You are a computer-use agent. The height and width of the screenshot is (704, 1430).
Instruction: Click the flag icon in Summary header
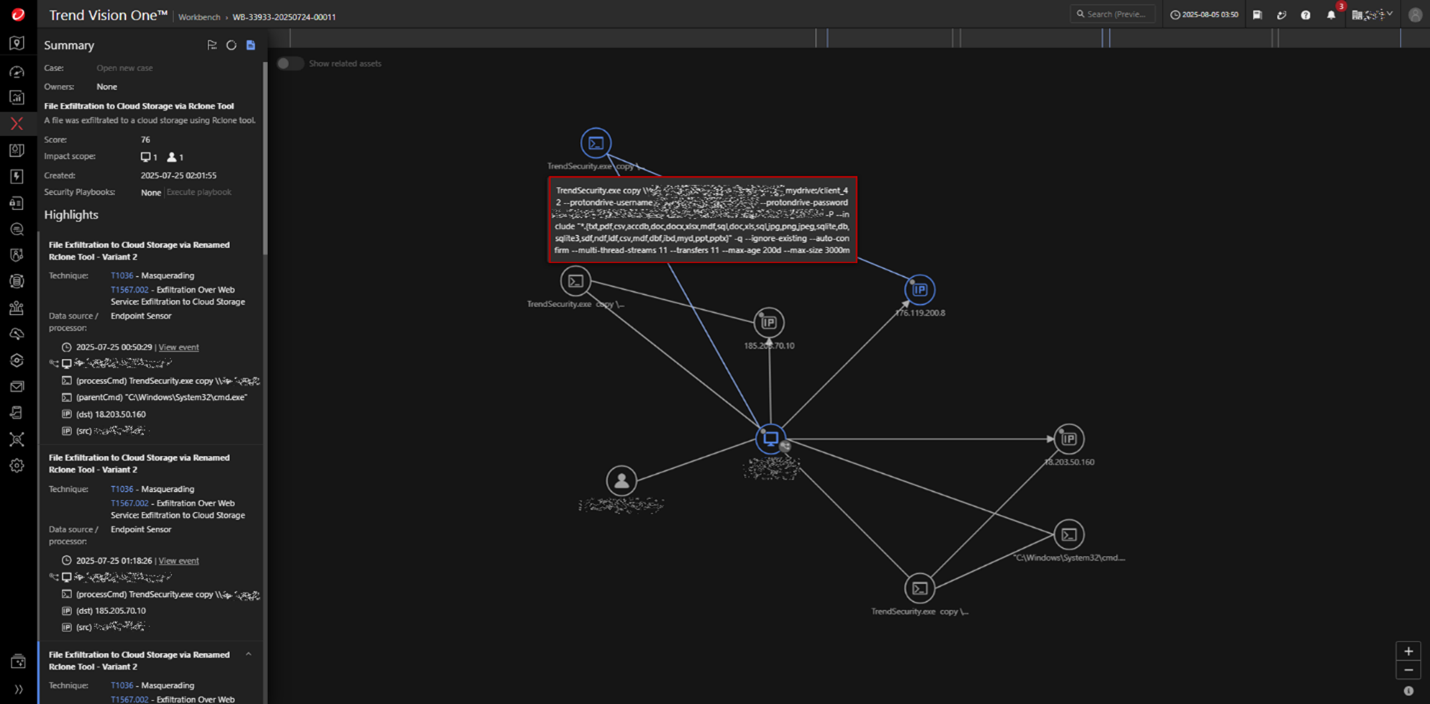212,45
